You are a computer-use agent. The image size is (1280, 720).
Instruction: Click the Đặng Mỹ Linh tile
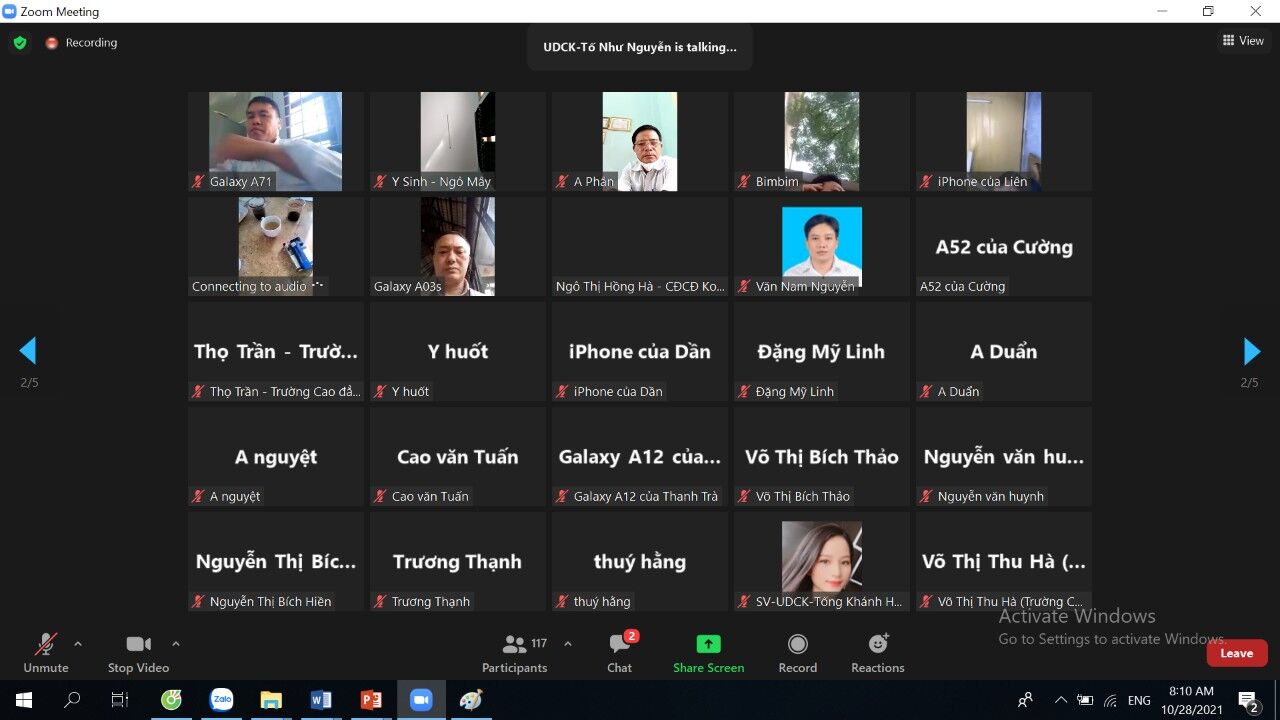coord(822,351)
